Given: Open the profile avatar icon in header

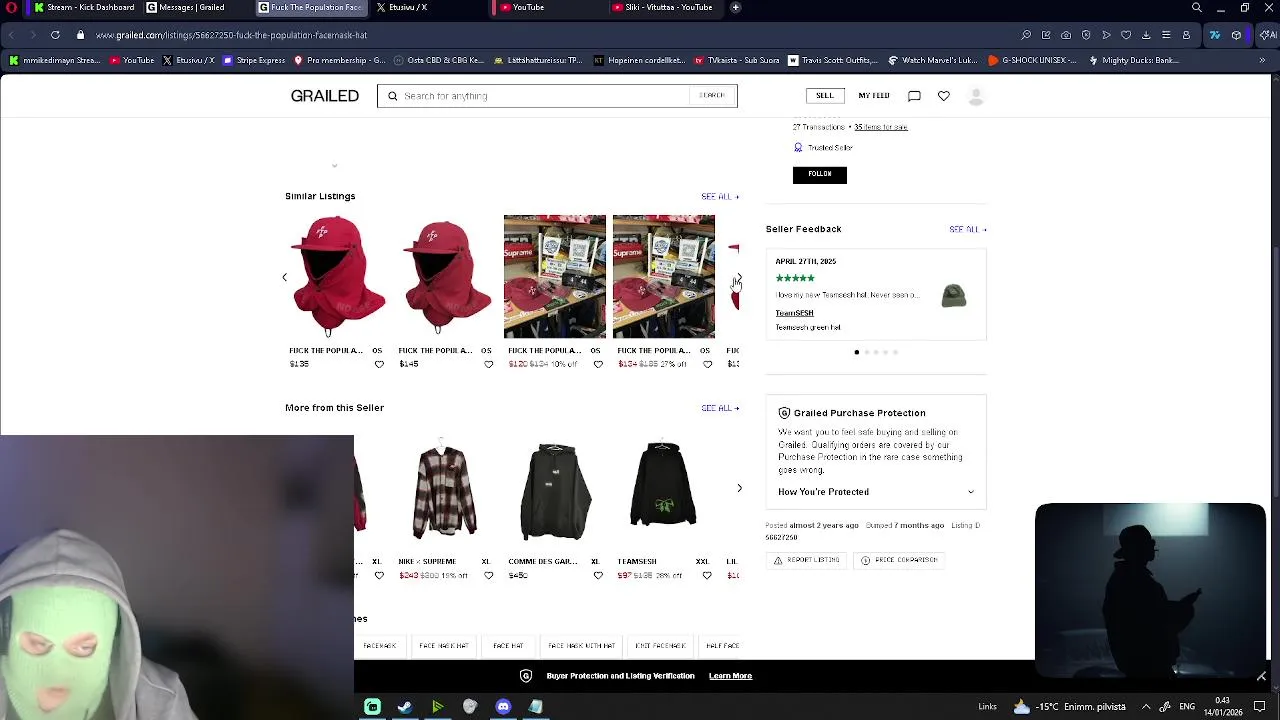Looking at the screenshot, I should pos(976,96).
